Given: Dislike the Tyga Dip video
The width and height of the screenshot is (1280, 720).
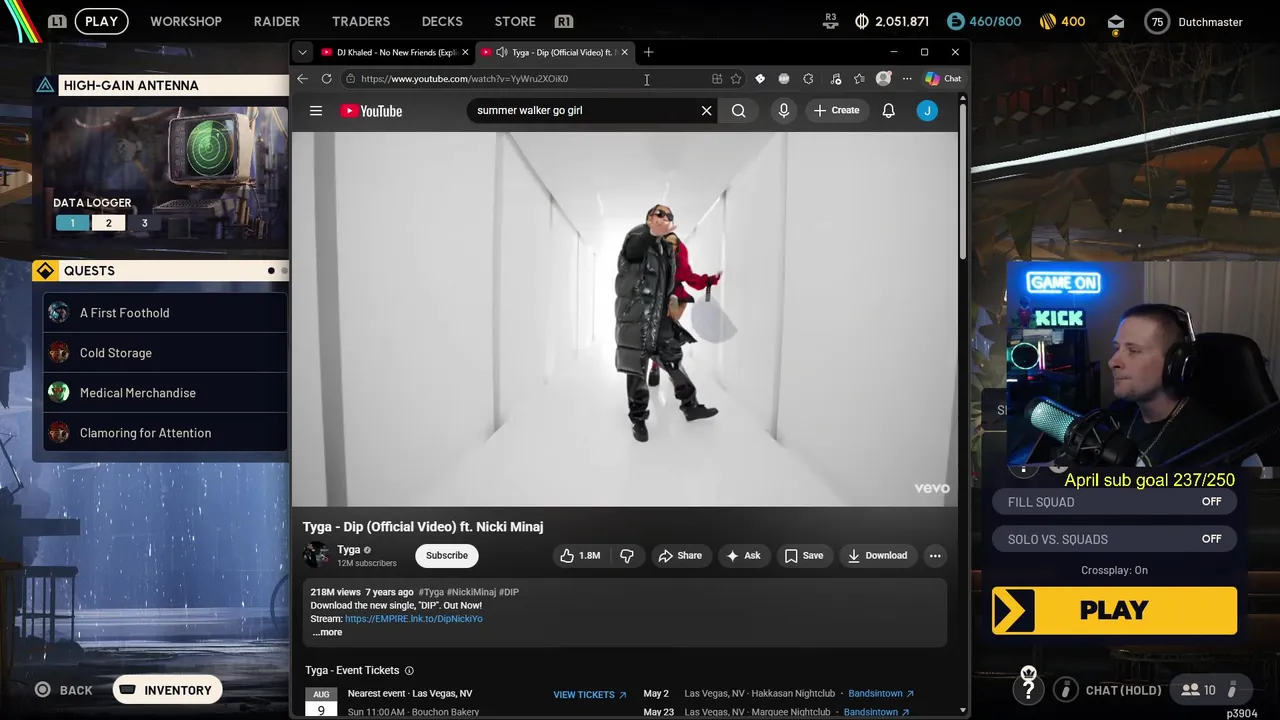Looking at the screenshot, I should tap(627, 555).
